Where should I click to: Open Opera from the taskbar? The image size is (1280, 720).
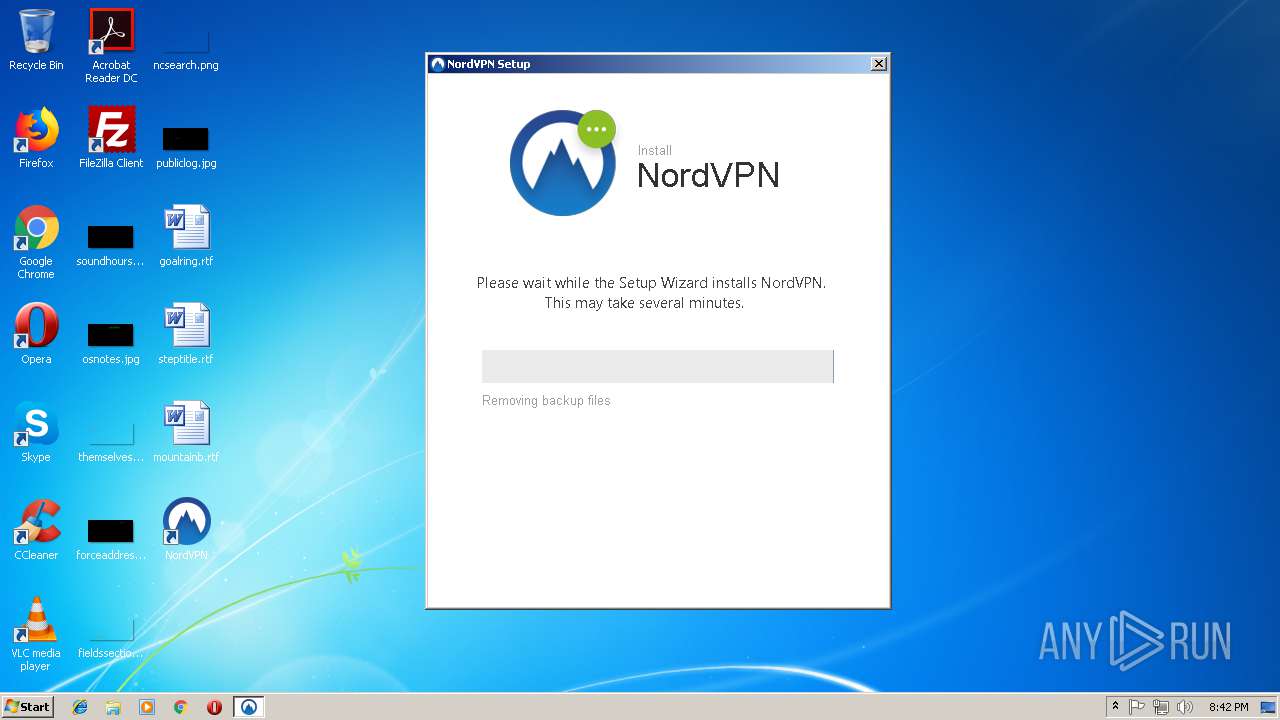coord(214,707)
